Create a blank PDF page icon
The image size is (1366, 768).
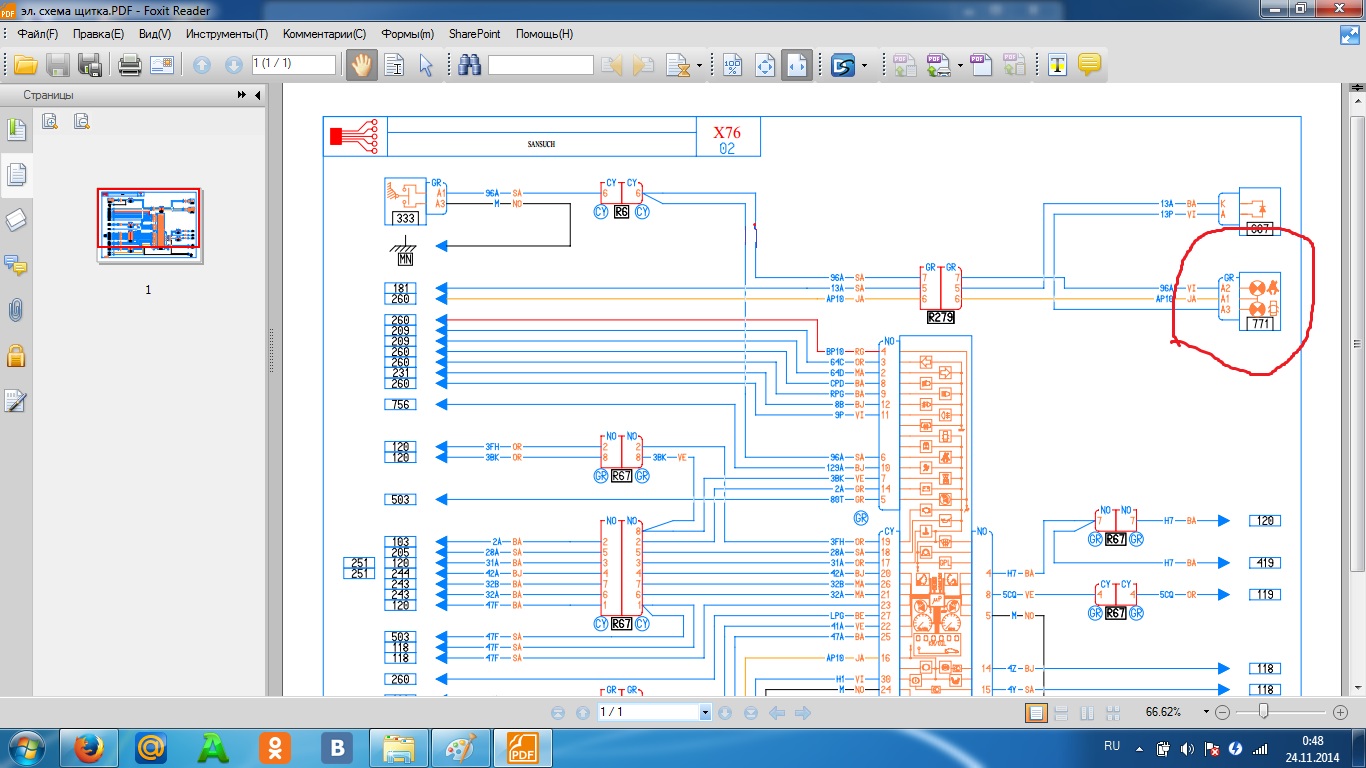981,66
